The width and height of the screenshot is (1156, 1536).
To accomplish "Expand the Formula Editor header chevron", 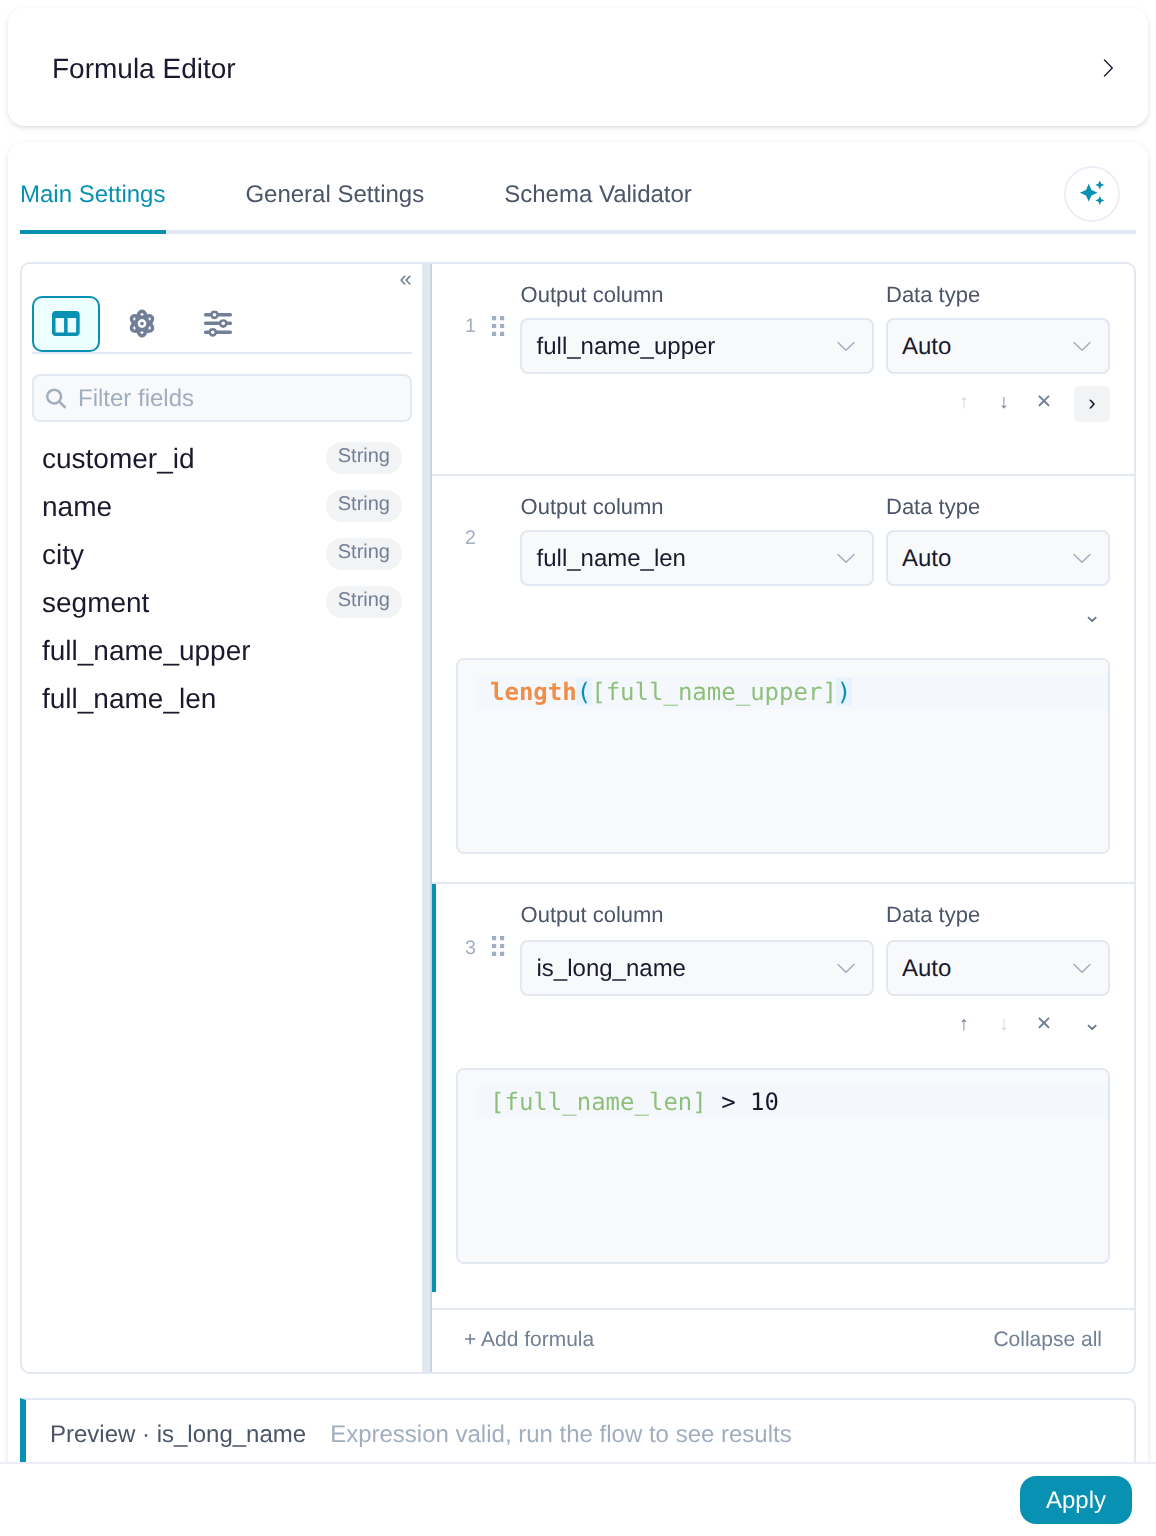I will click(x=1107, y=68).
